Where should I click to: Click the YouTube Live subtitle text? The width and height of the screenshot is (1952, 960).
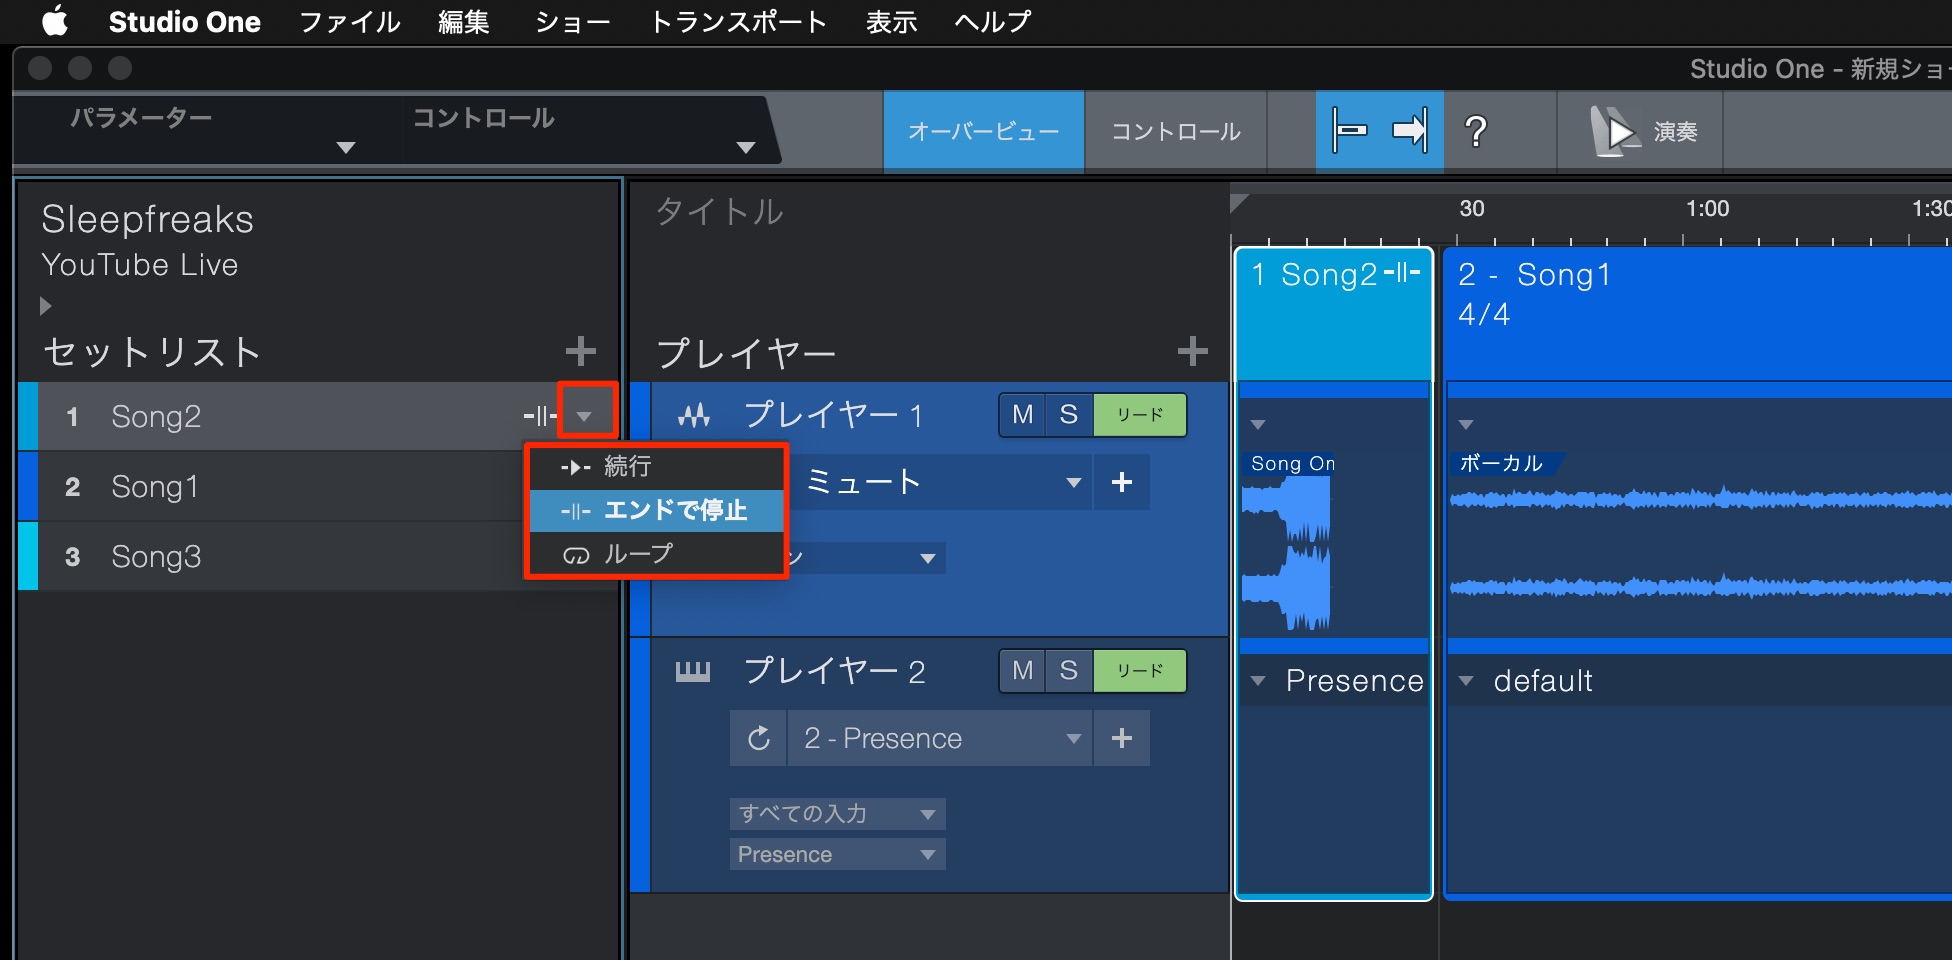(x=140, y=265)
